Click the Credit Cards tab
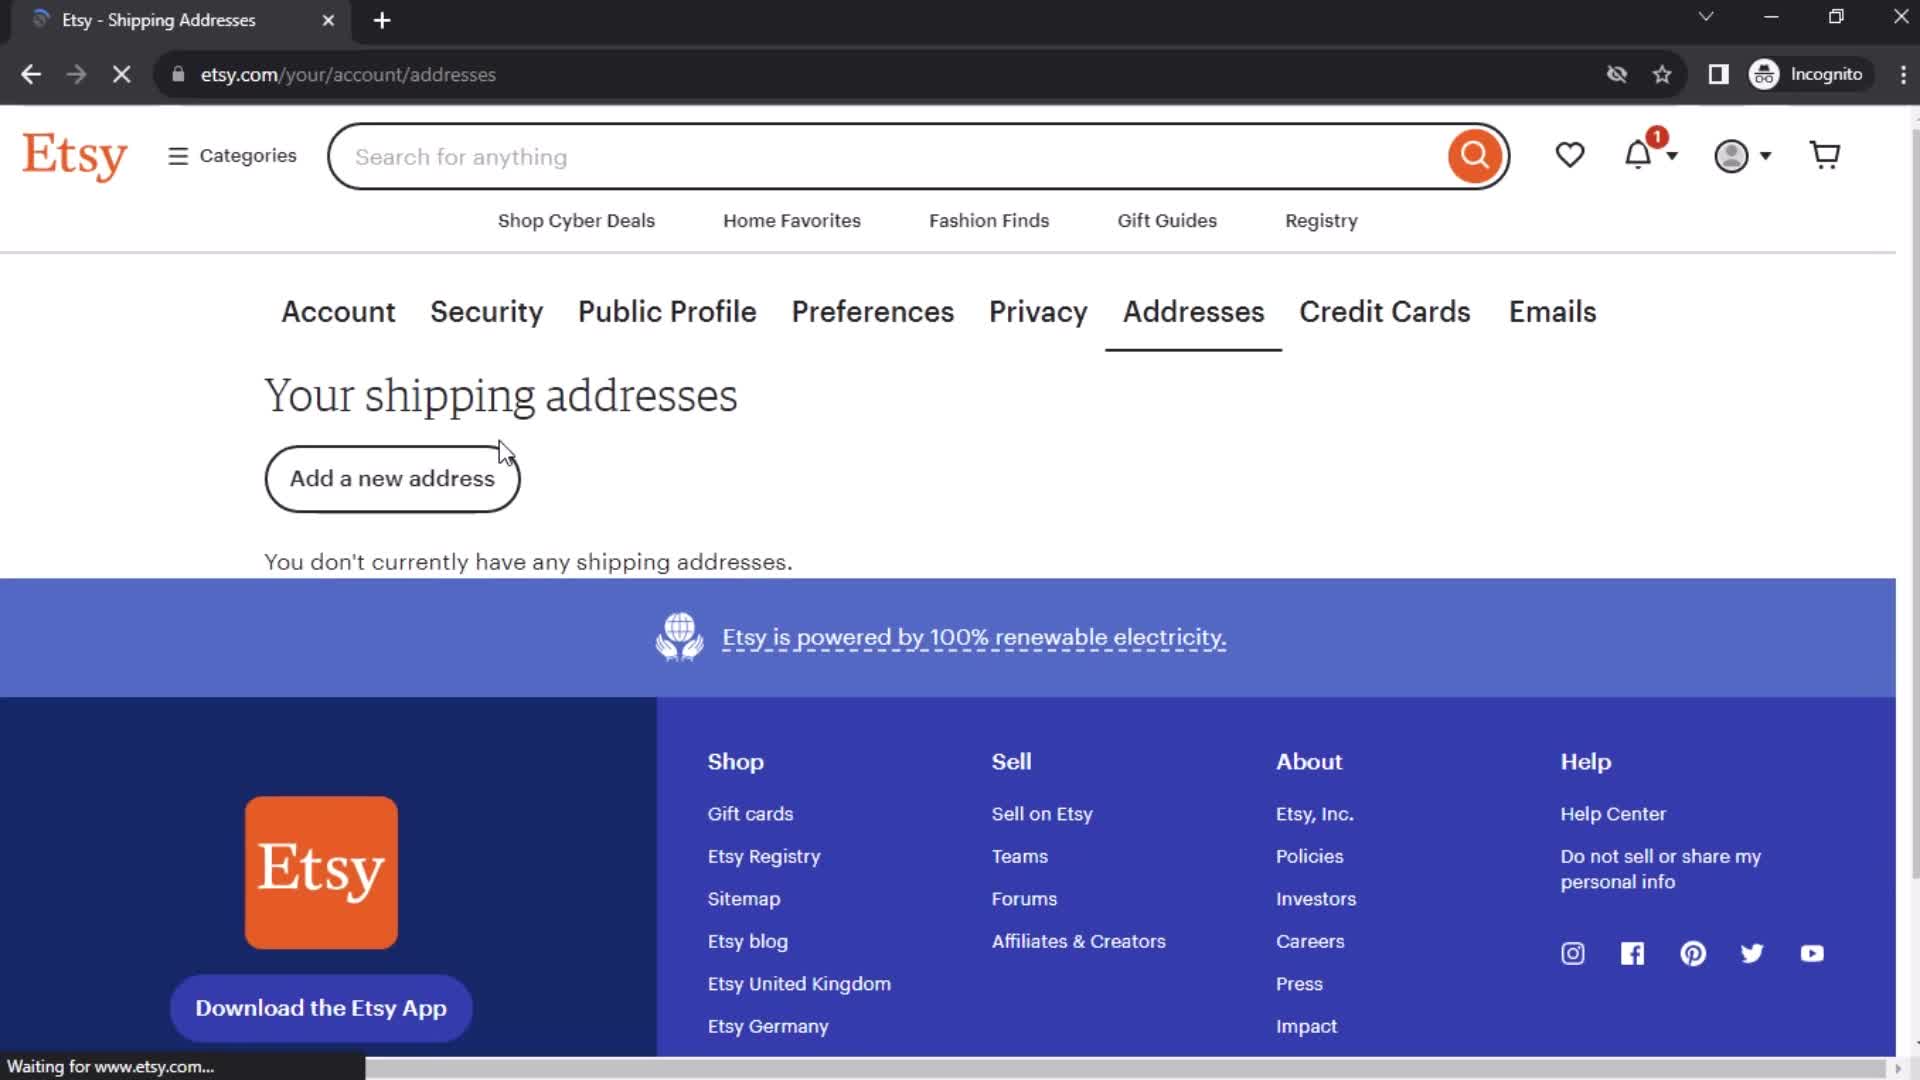The width and height of the screenshot is (1920, 1080). click(1385, 311)
